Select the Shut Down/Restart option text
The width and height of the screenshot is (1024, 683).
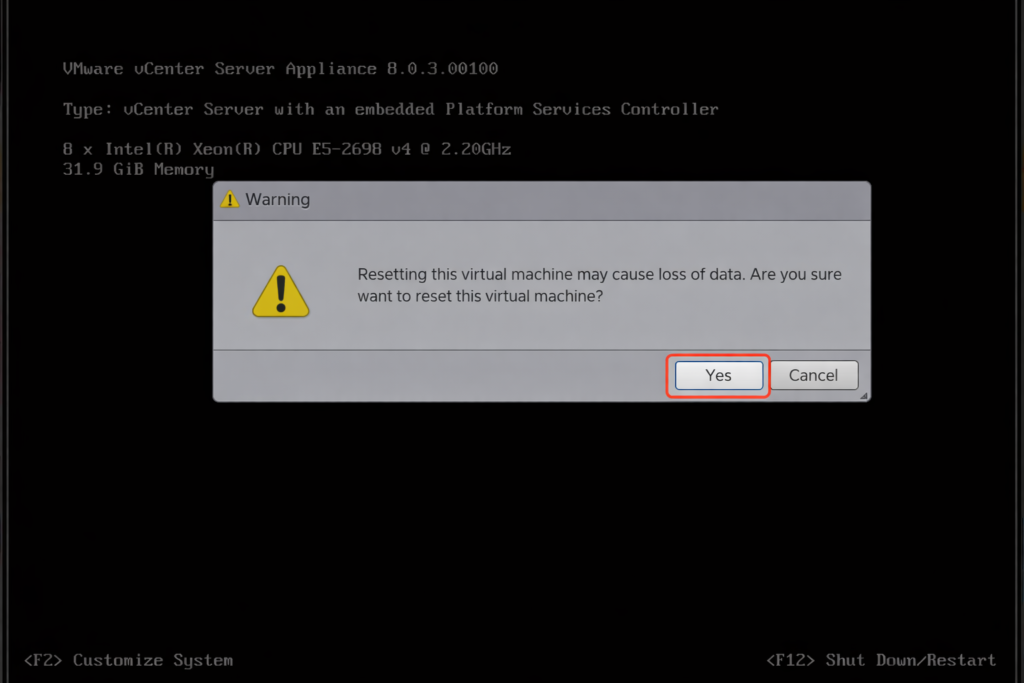pos(911,660)
